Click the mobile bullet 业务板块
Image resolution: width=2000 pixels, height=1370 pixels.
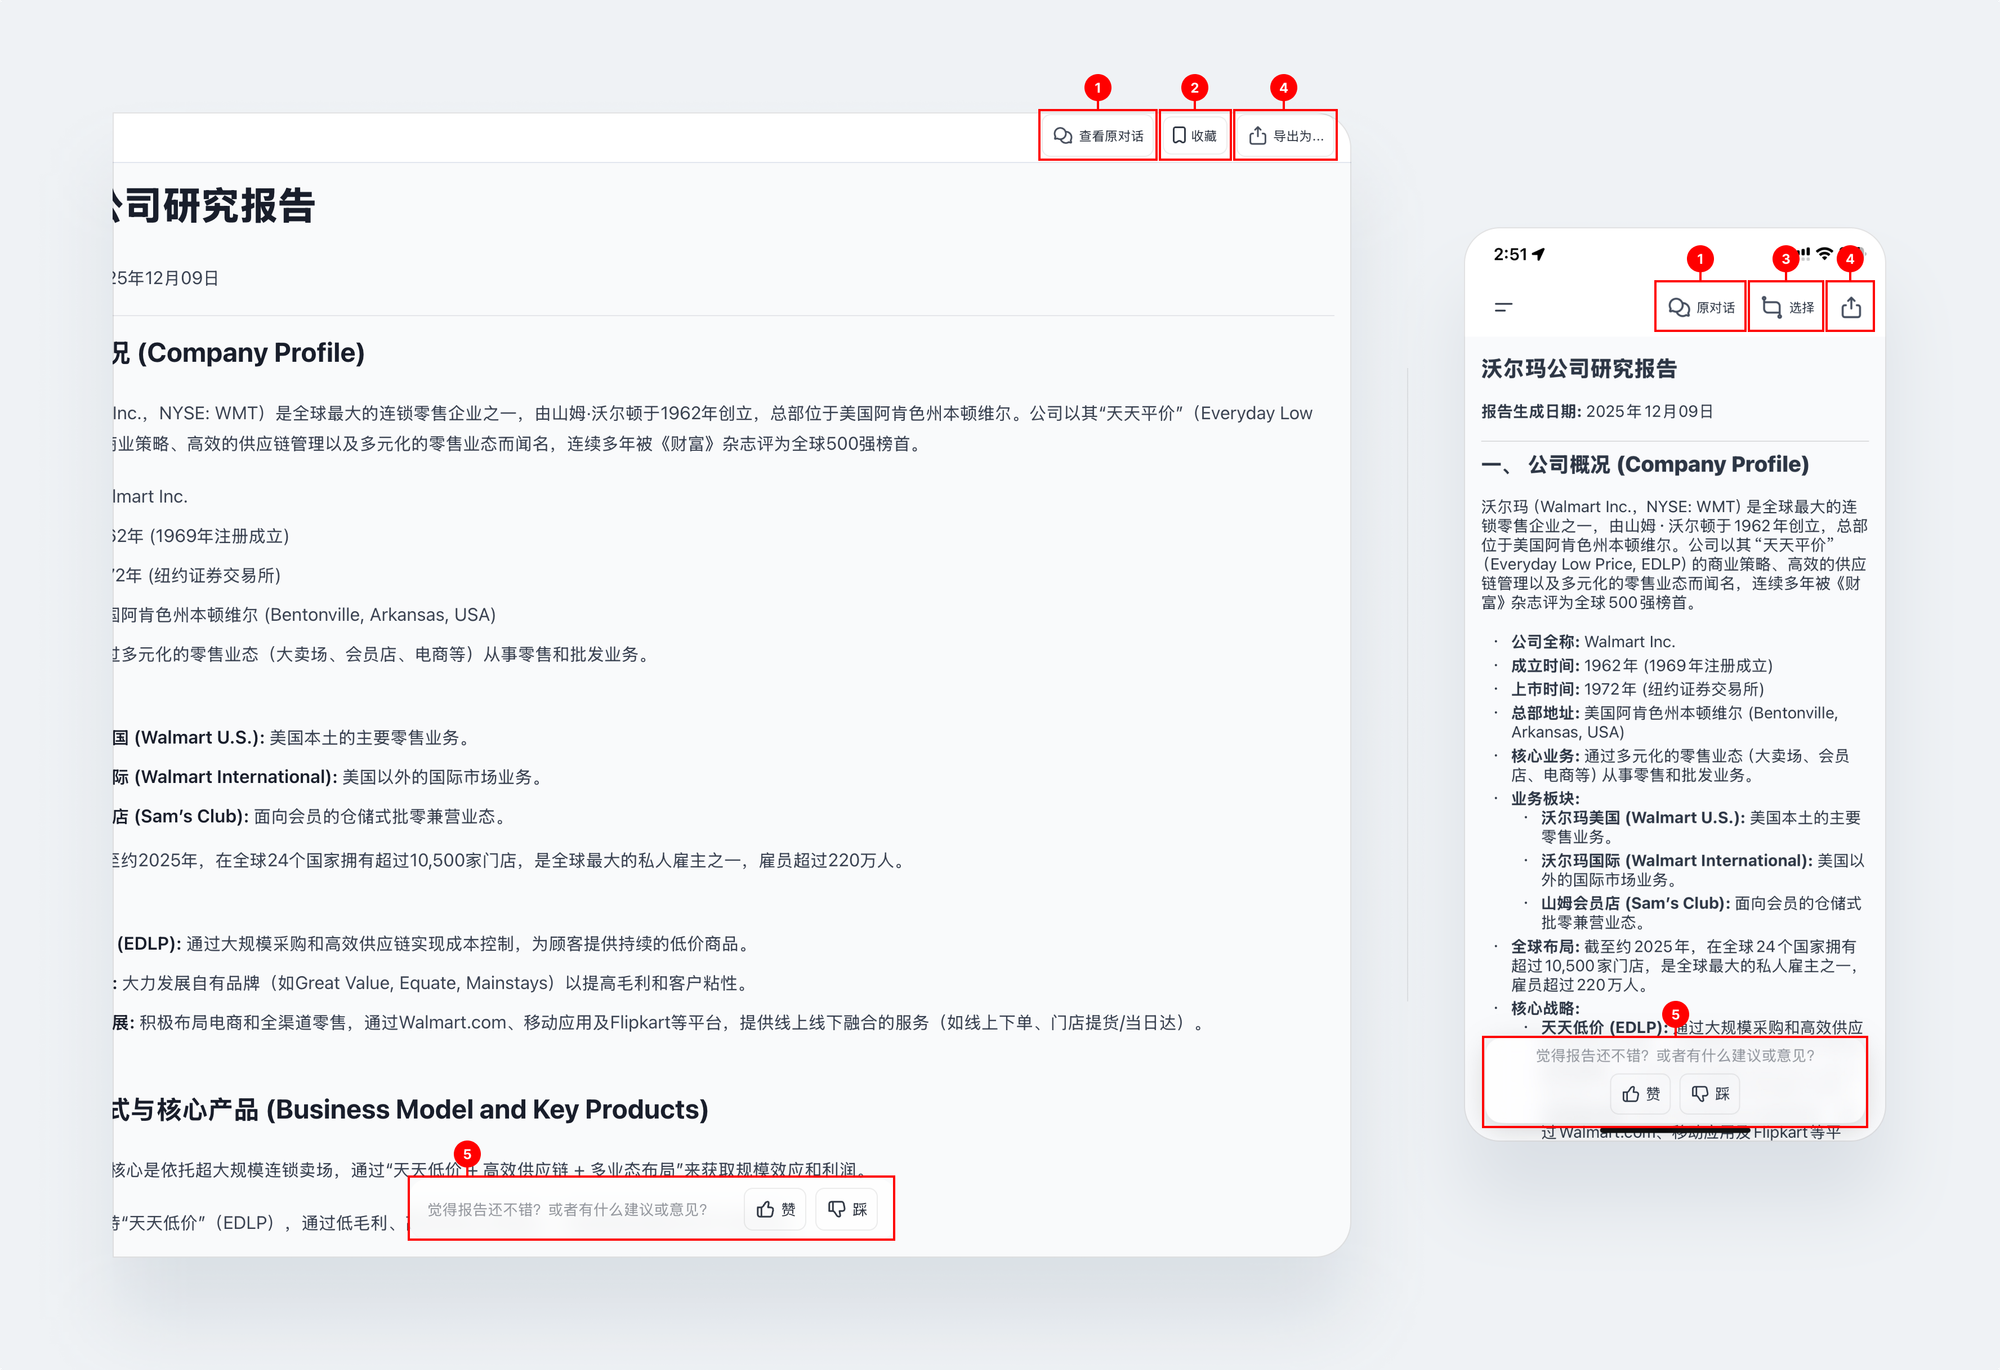click(1545, 799)
